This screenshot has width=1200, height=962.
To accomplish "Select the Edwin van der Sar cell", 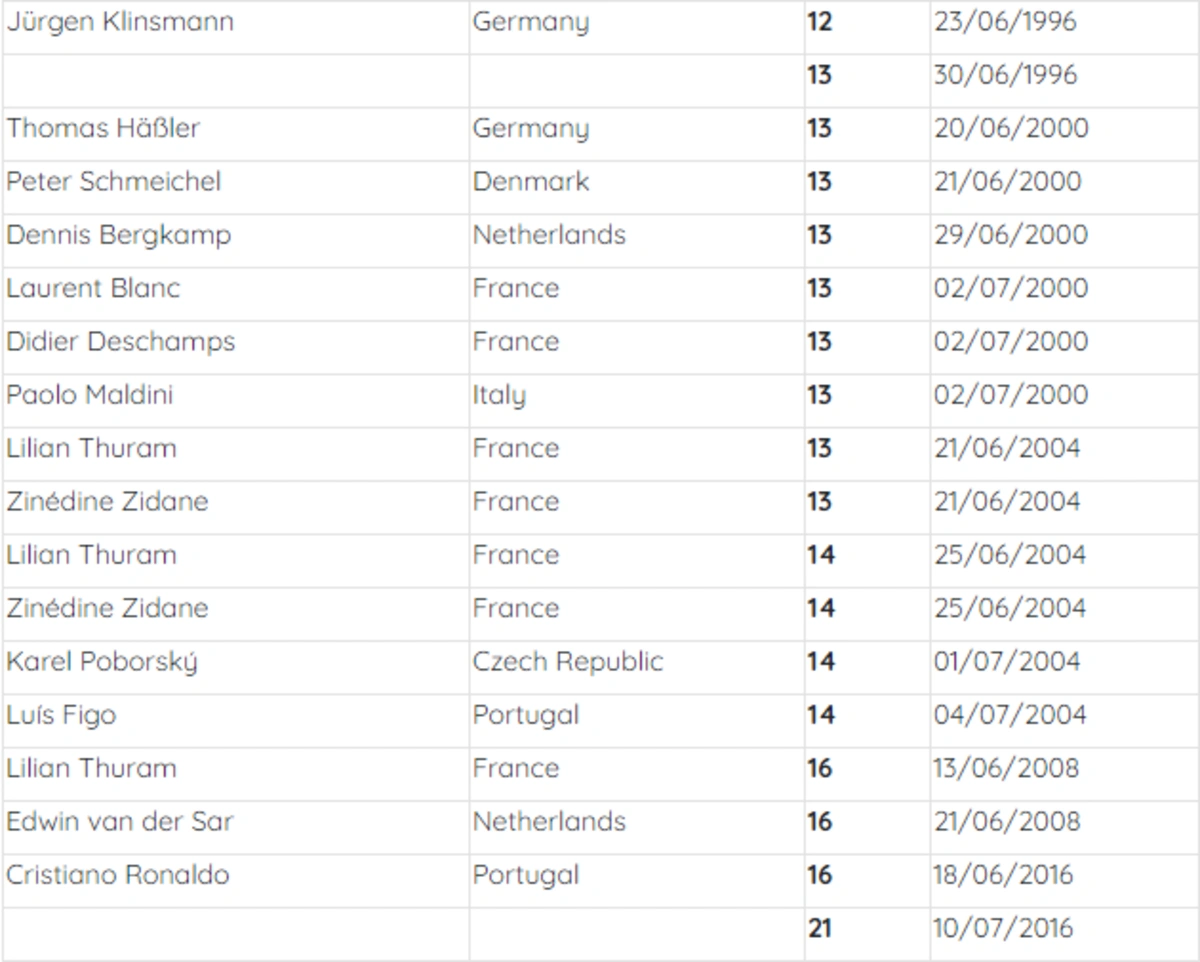I will 120,822.
